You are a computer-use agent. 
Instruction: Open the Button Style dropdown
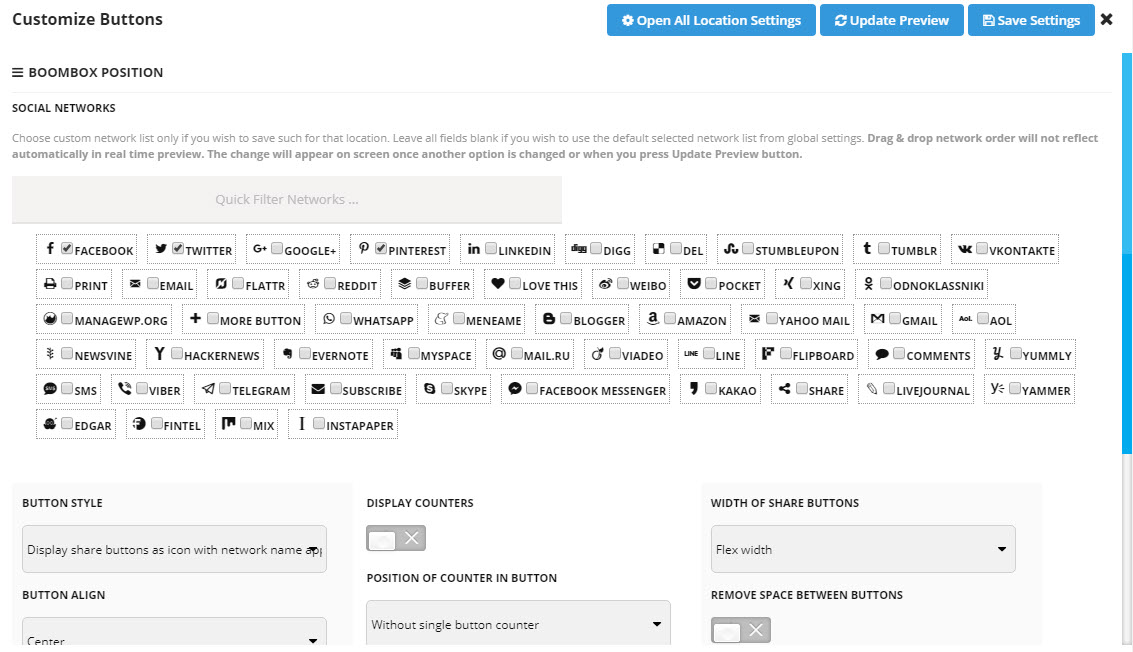(174, 549)
